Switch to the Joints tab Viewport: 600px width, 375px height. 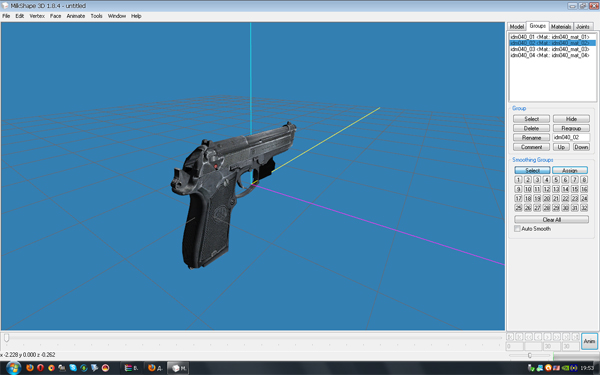point(583,26)
